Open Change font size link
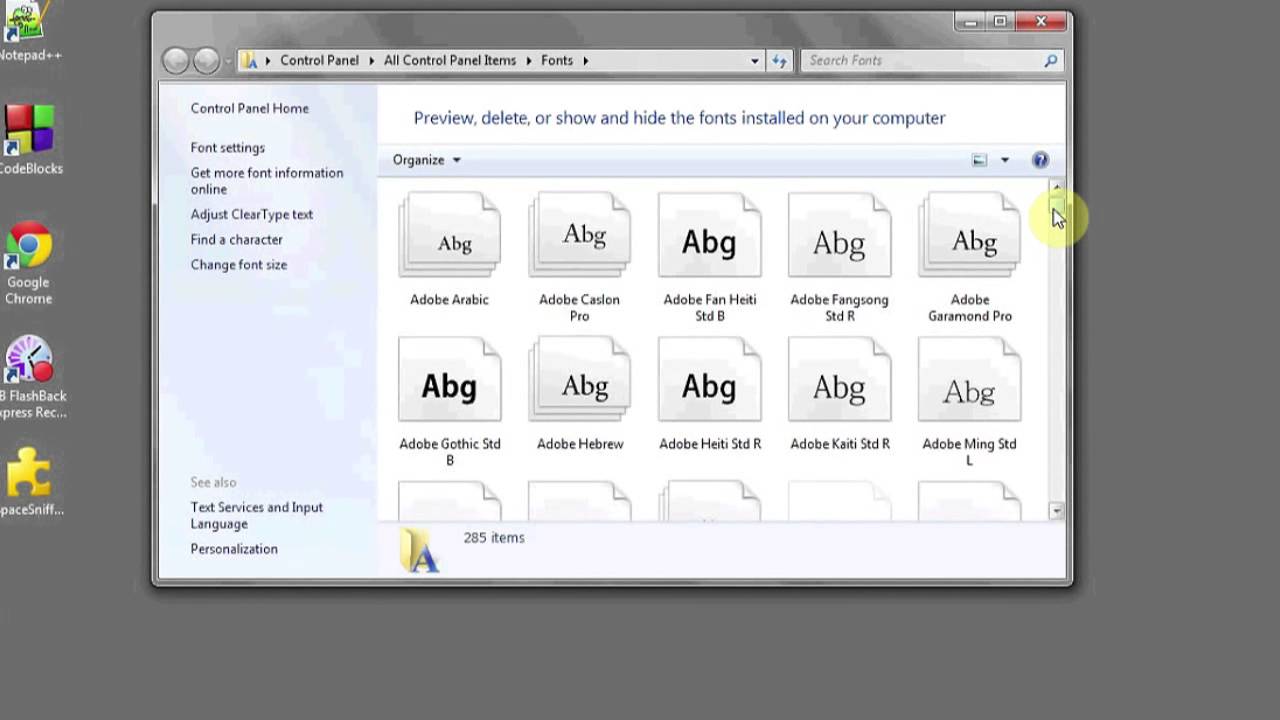This screenshot has height=720, width=1280. point(239,265)
